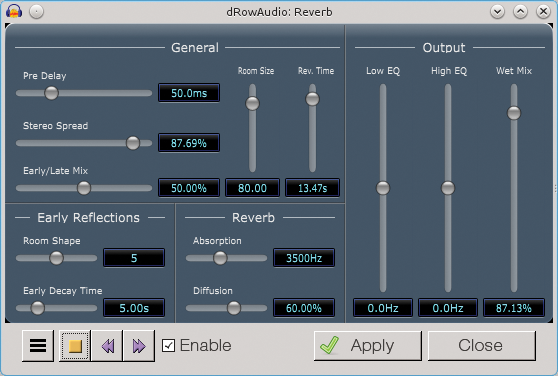Click the 'Early Decay Time' label
This screenshot has width=558, height=376.
[63, 291]
